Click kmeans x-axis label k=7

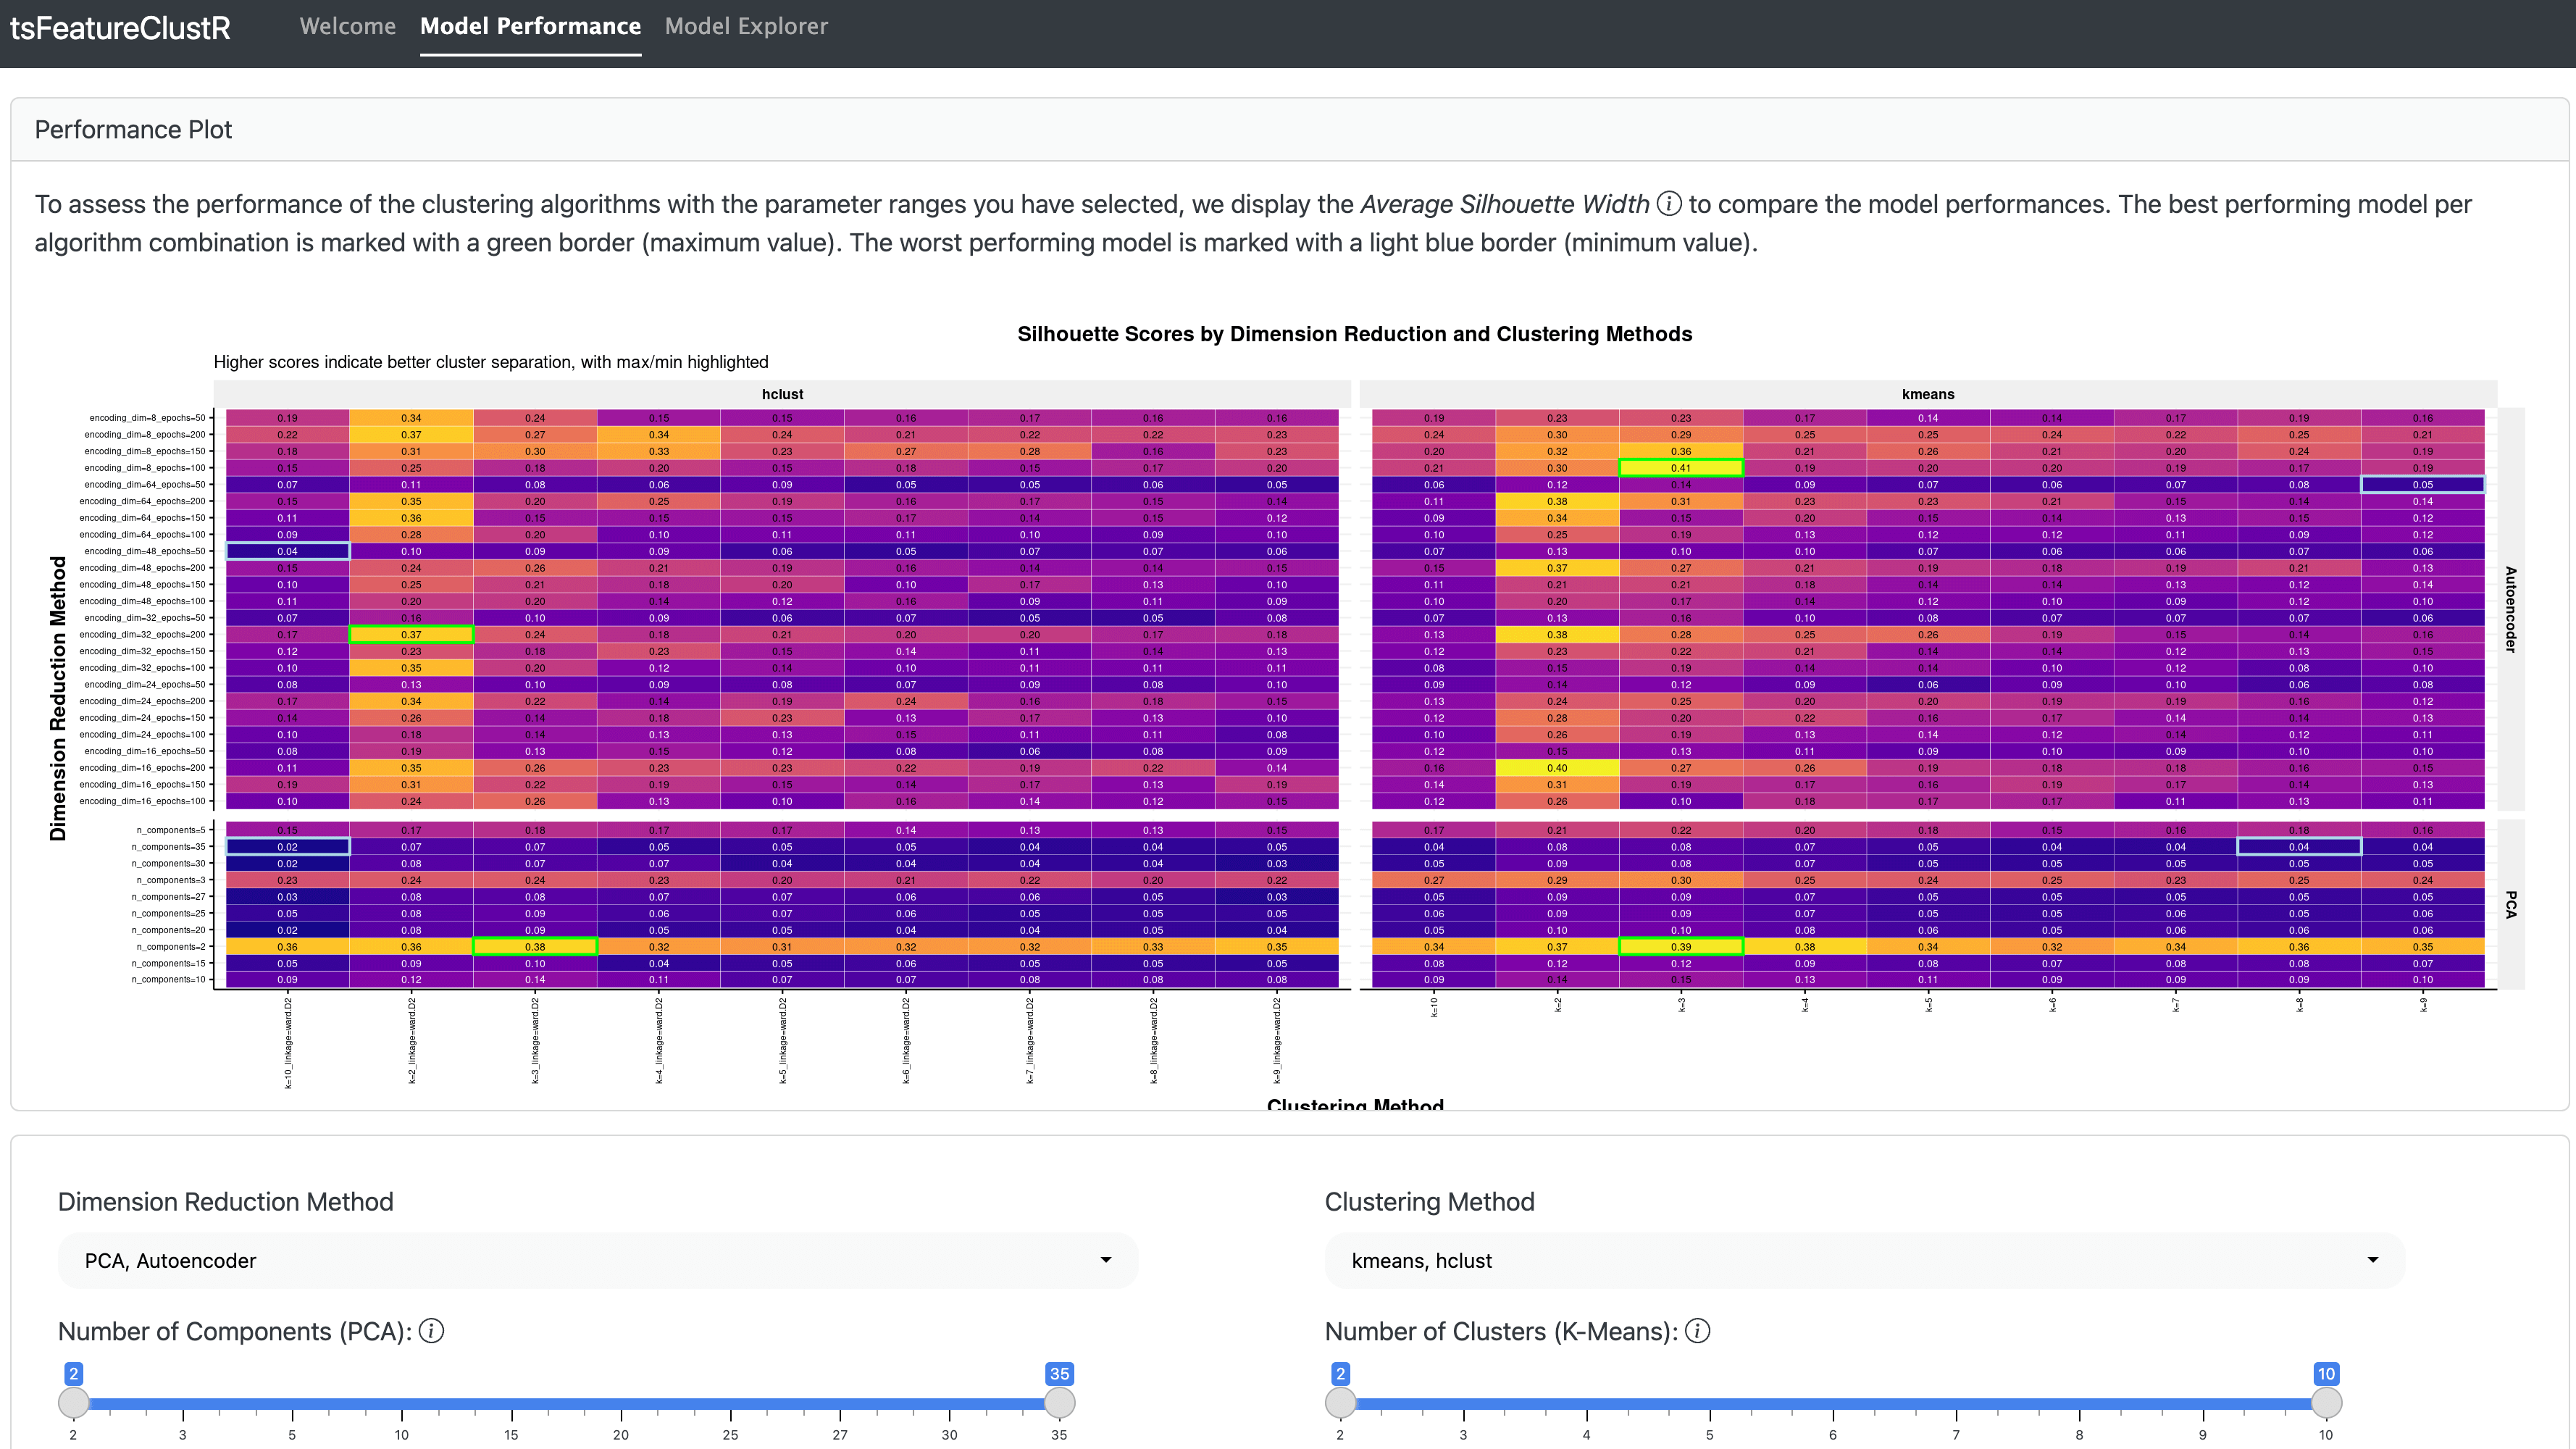(2176, 1005)
